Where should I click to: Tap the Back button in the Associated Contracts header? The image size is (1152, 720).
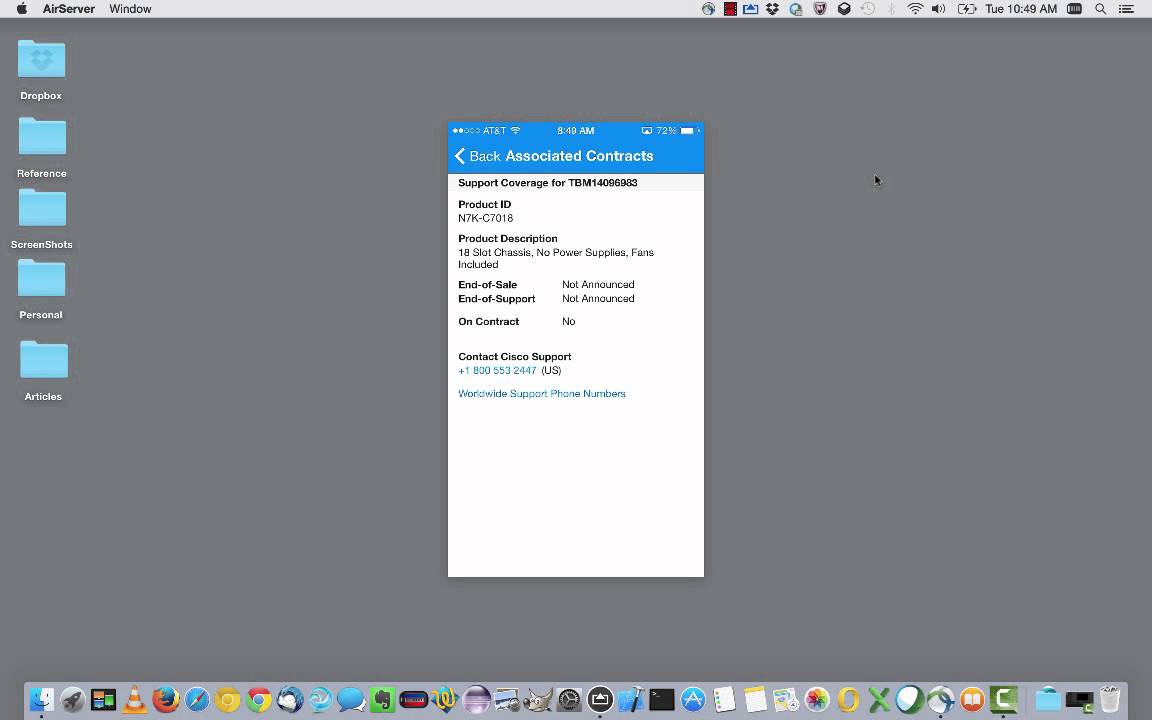[478, 156]
